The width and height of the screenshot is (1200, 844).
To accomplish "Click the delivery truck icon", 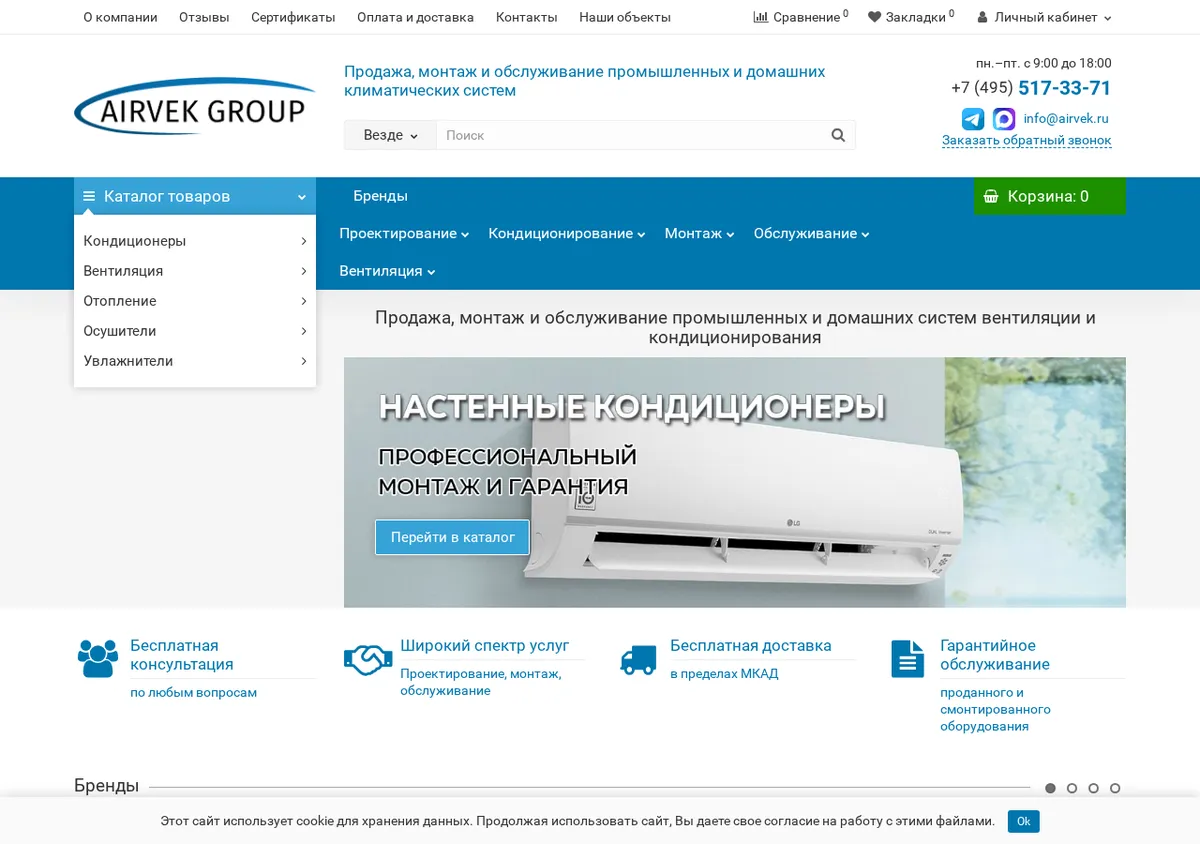I will [x=638, y=659].
